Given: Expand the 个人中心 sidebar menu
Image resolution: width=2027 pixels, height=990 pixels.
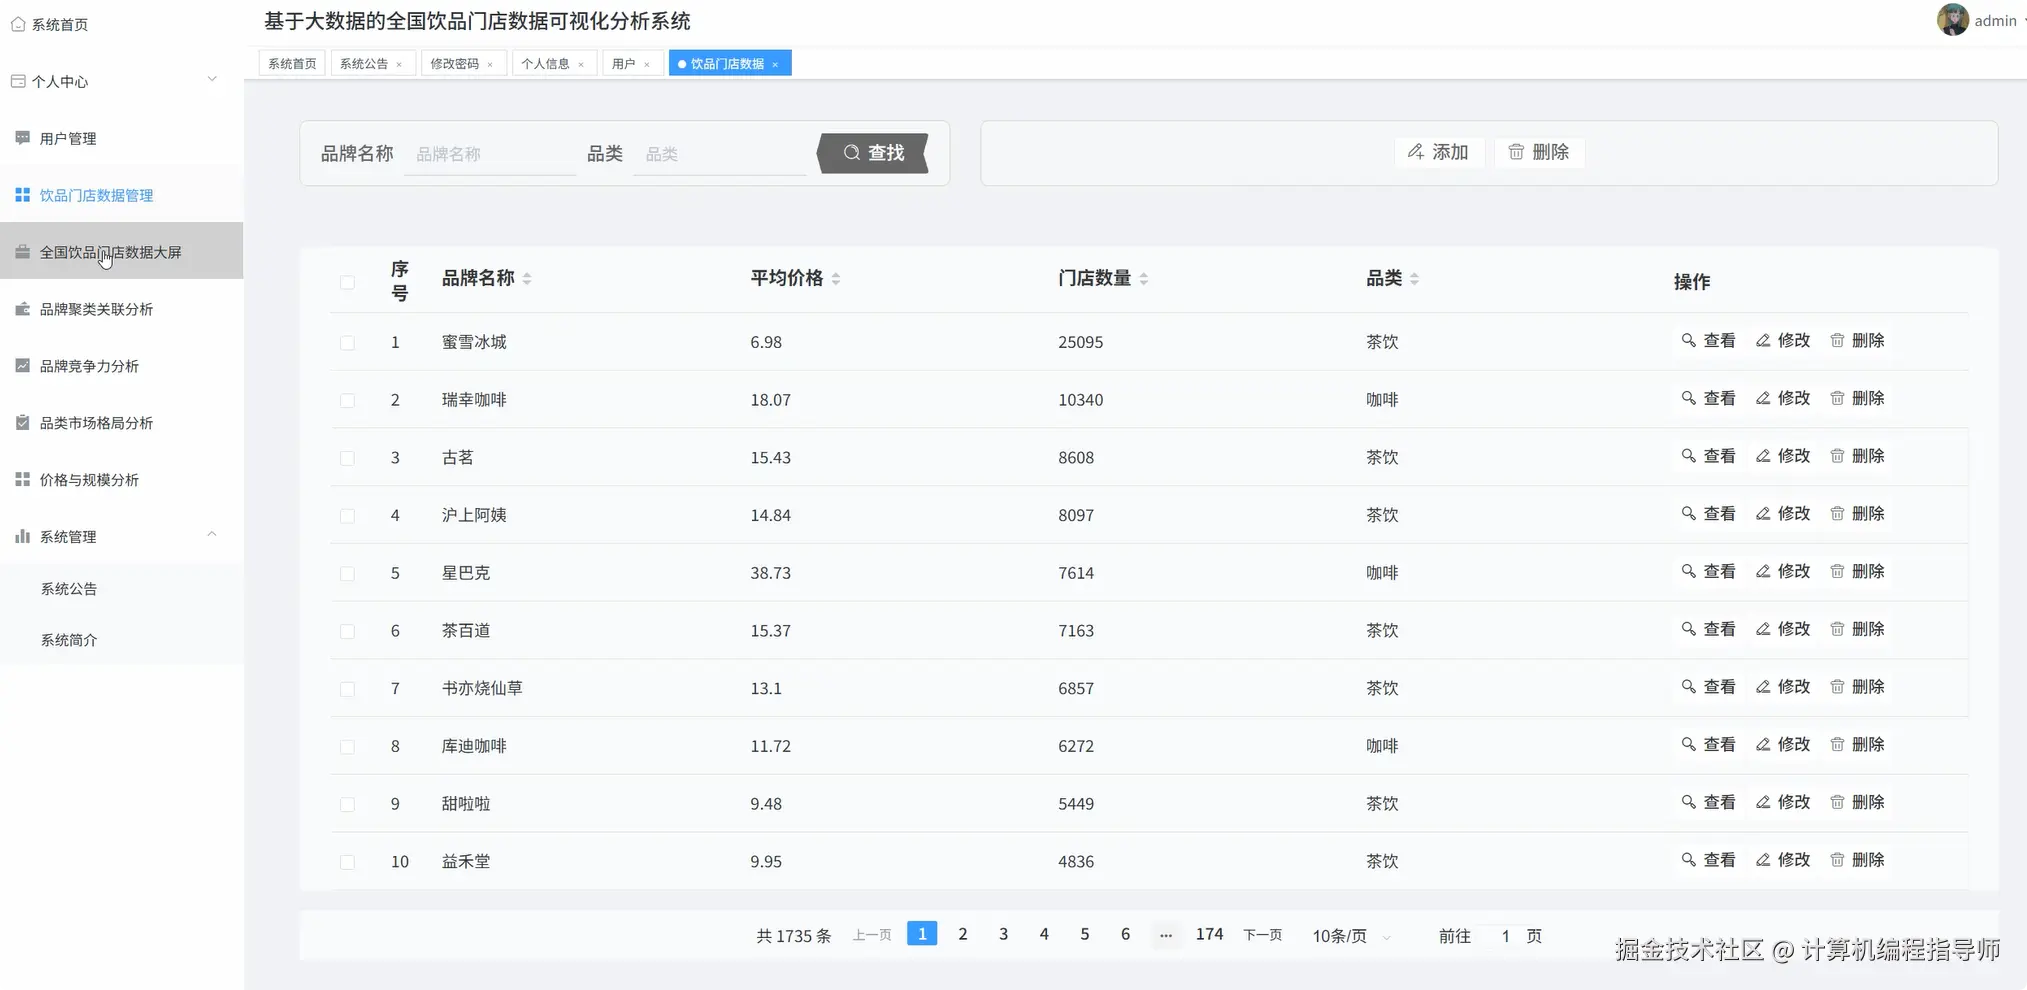Looking at the screenshot, I should click(x=211, y=78).
